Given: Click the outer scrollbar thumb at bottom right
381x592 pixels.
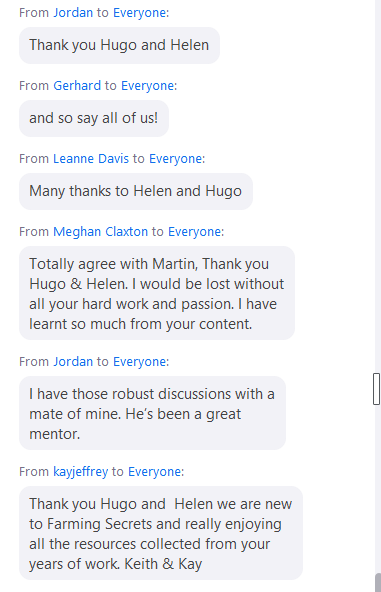Looking at the screenshot, I should pyautogui.click(x=378, y=582).
